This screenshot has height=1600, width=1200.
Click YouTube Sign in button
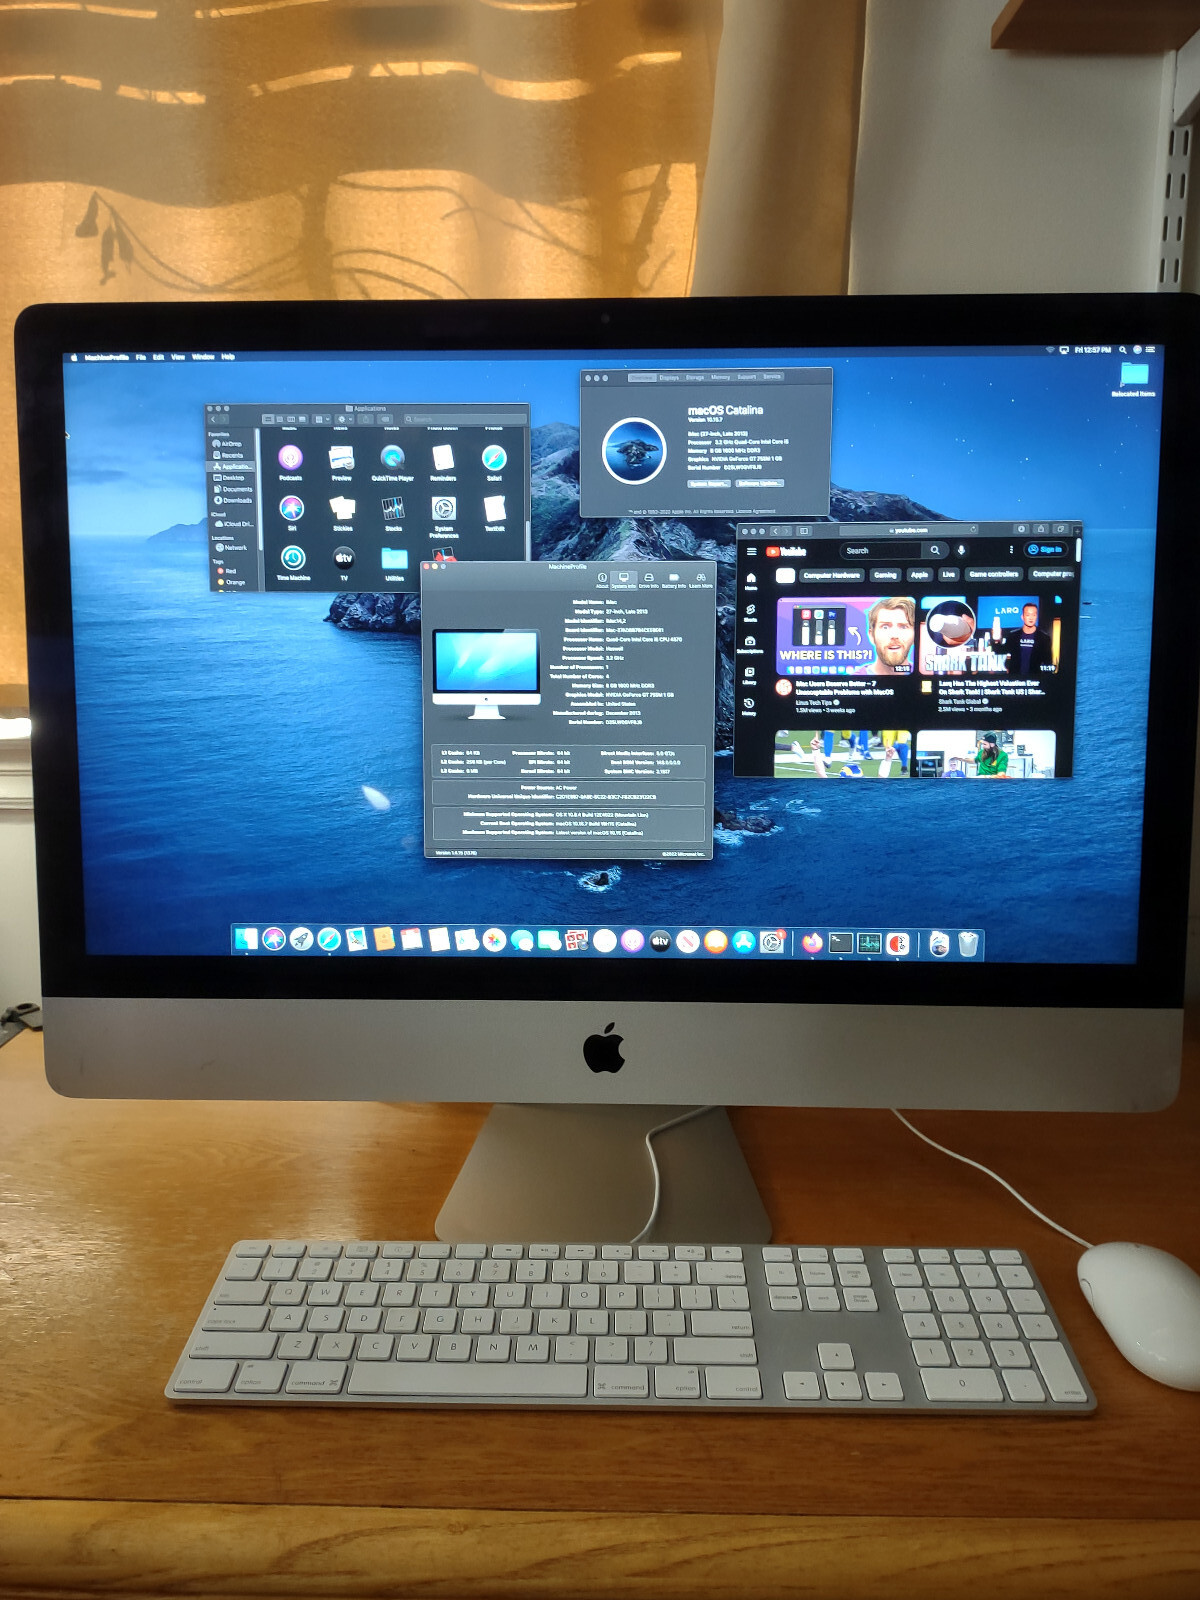coord(1046,550)
